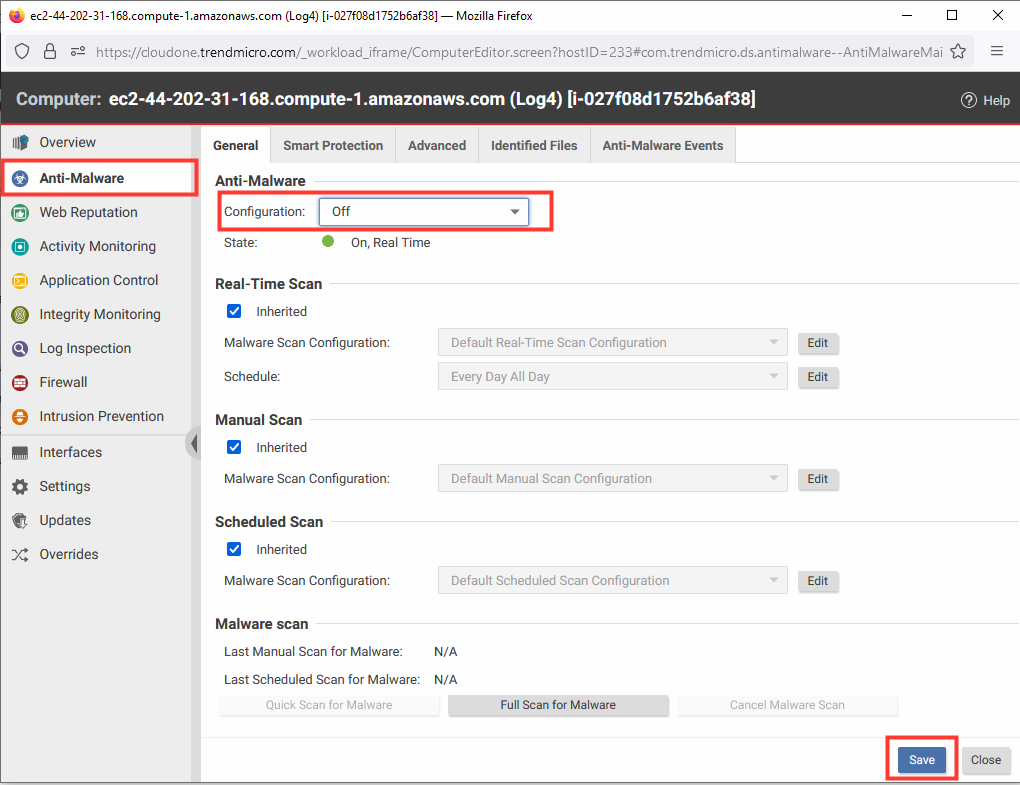Click the Interfaces network card icon

click(x=20, y=453)
